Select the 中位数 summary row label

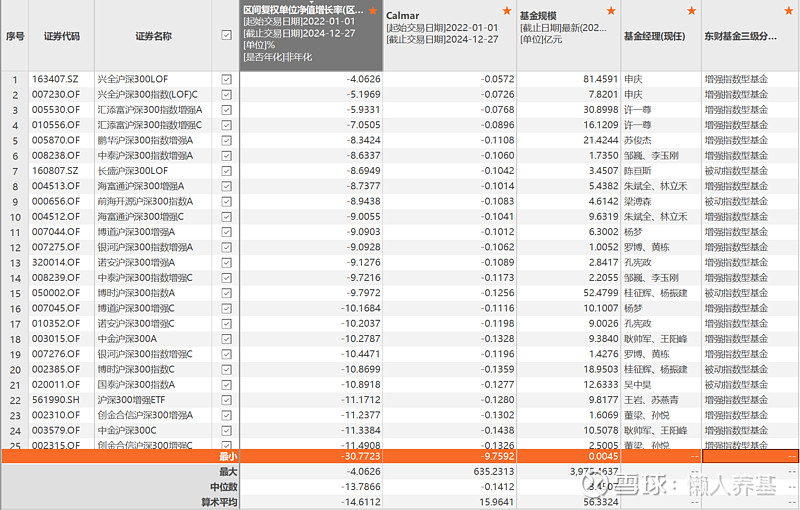pyautogui.click(x=223, y=487)
